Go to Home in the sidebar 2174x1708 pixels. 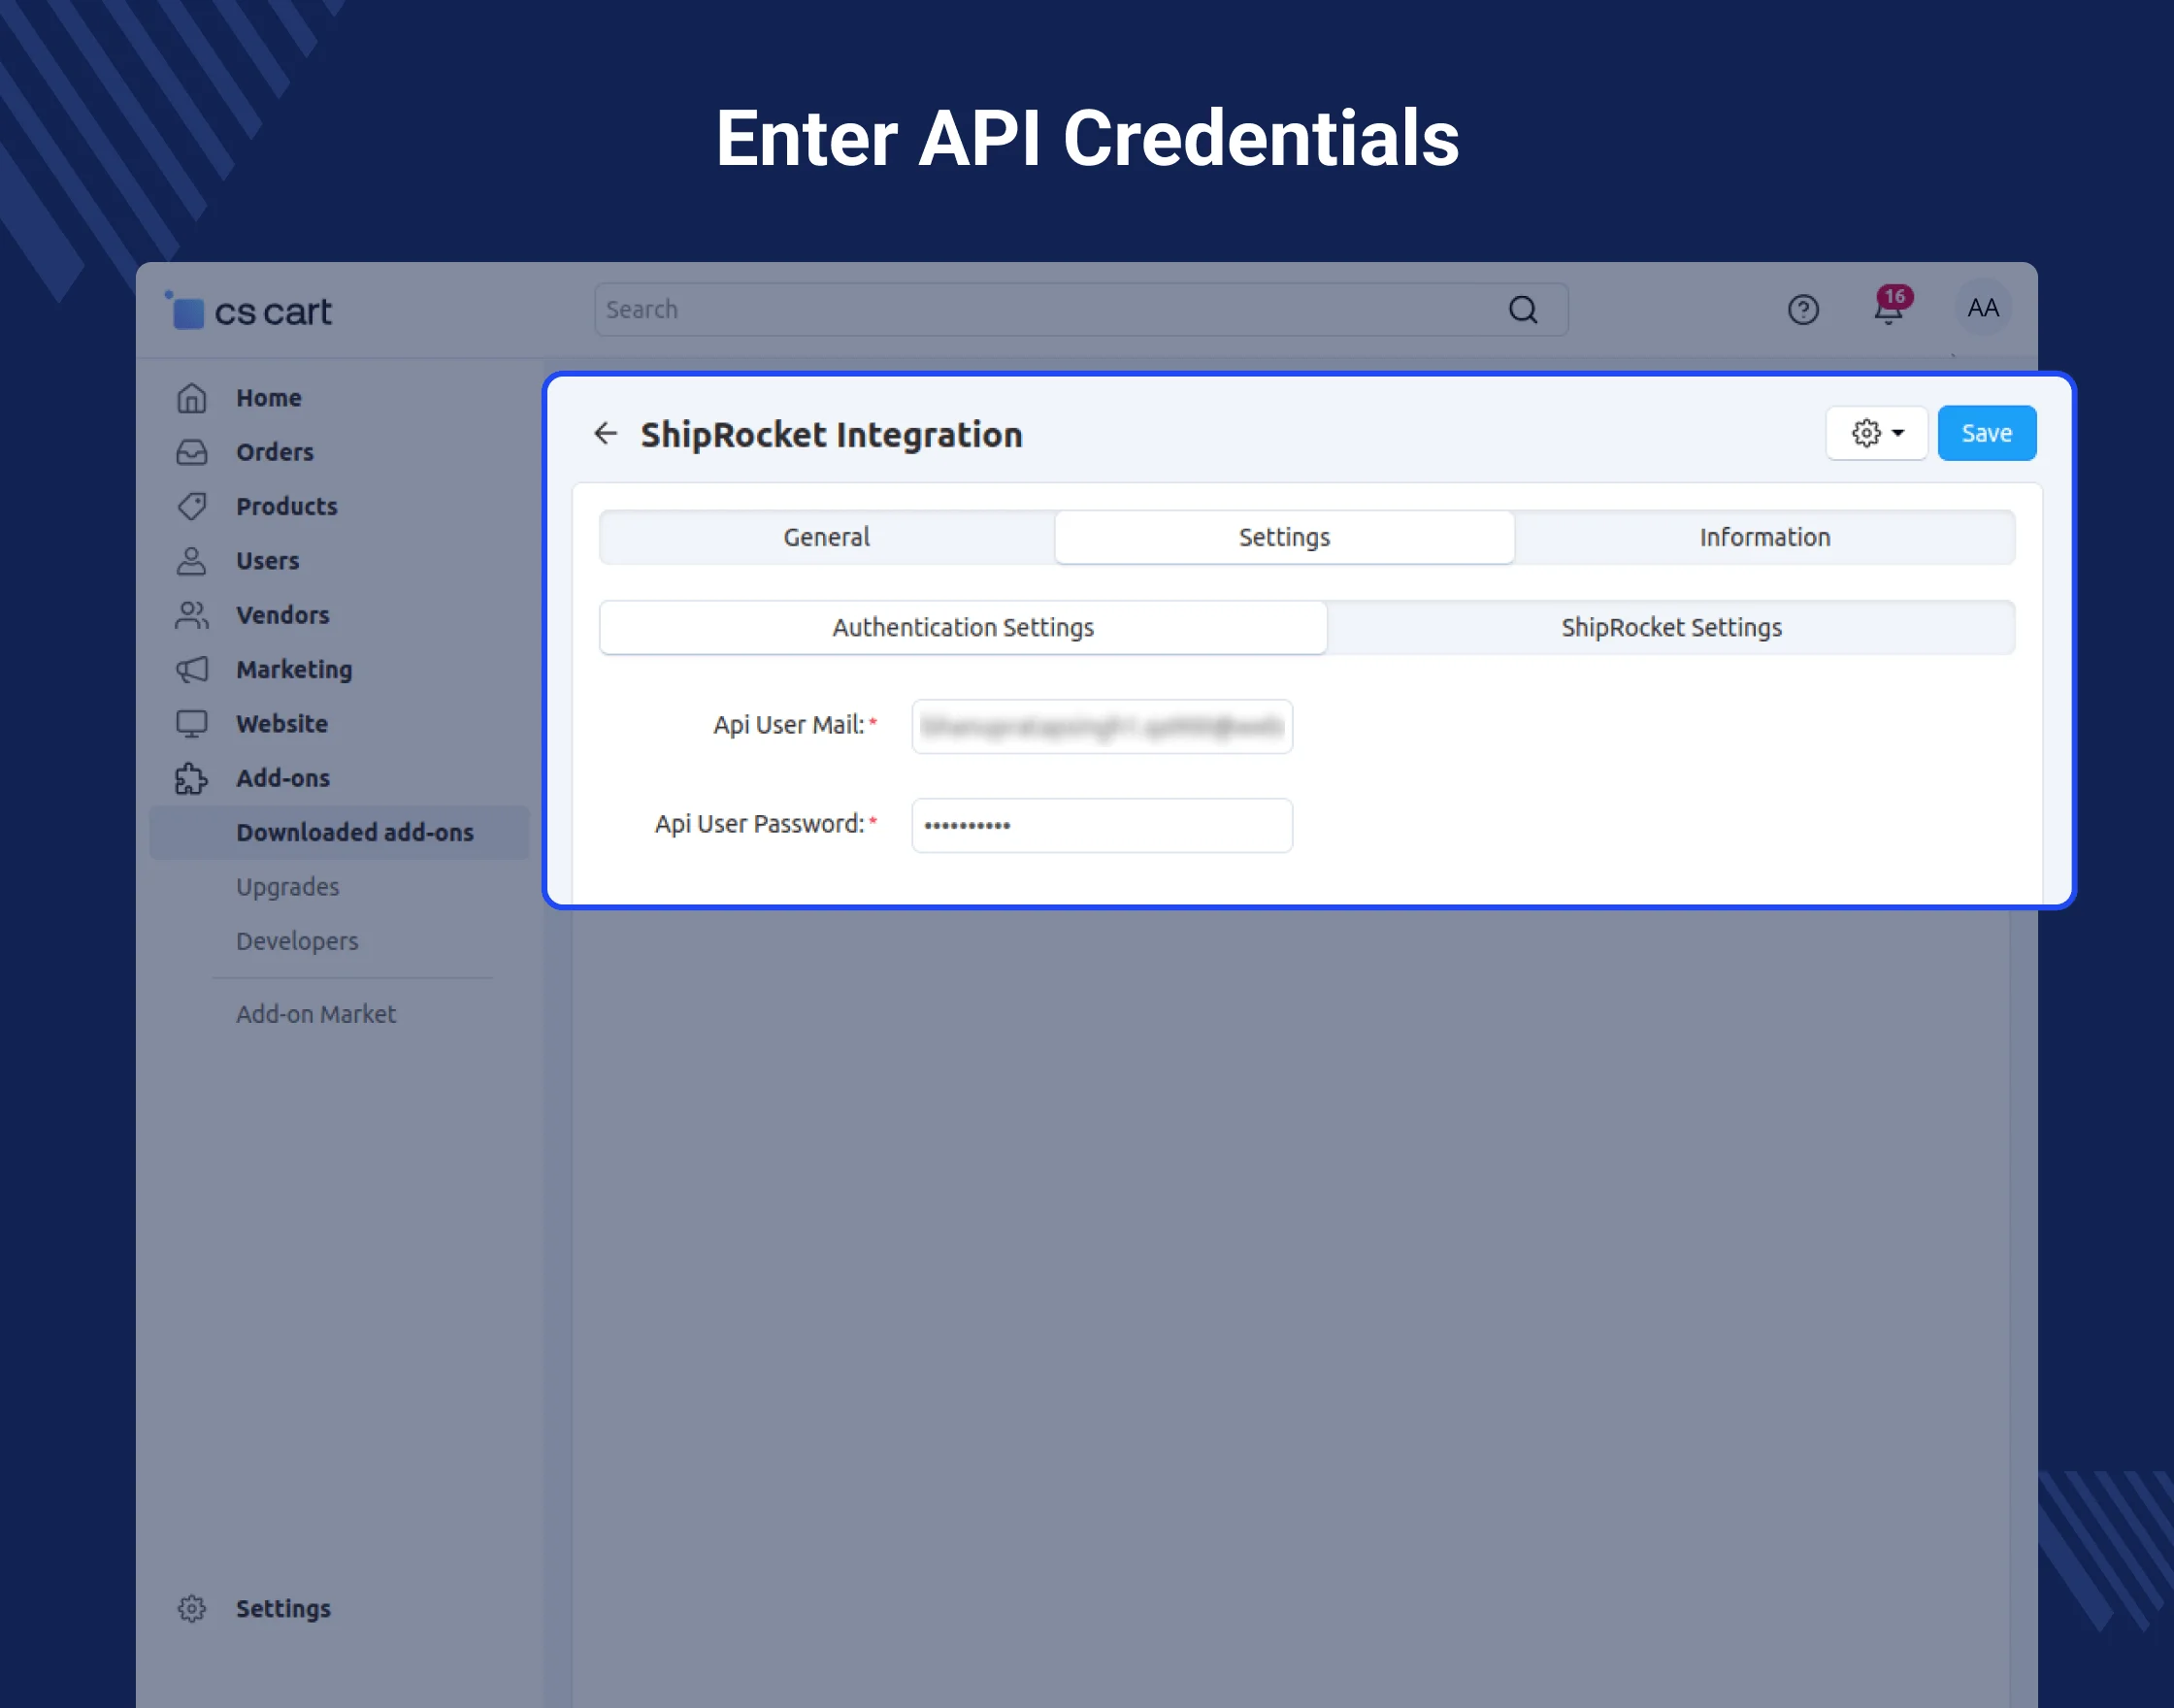pos(268,398)
